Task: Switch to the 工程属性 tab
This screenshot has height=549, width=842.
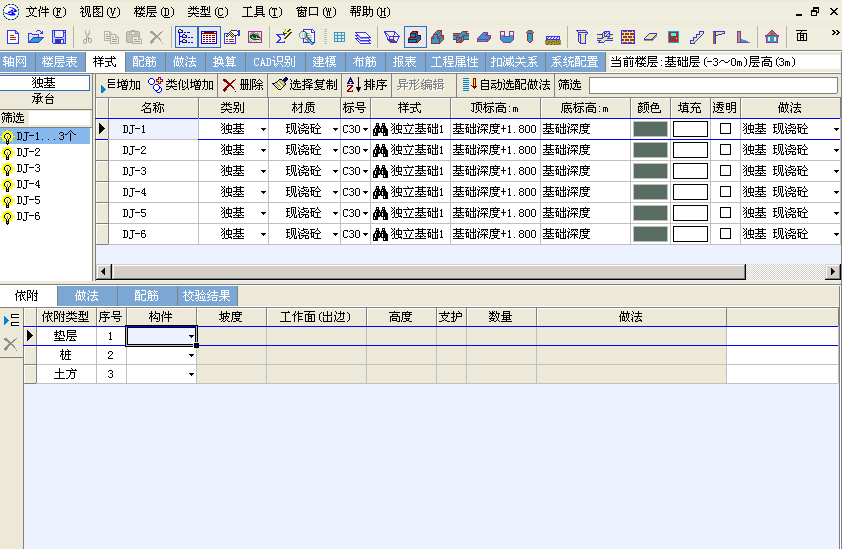Action: (x=454, y=62)
